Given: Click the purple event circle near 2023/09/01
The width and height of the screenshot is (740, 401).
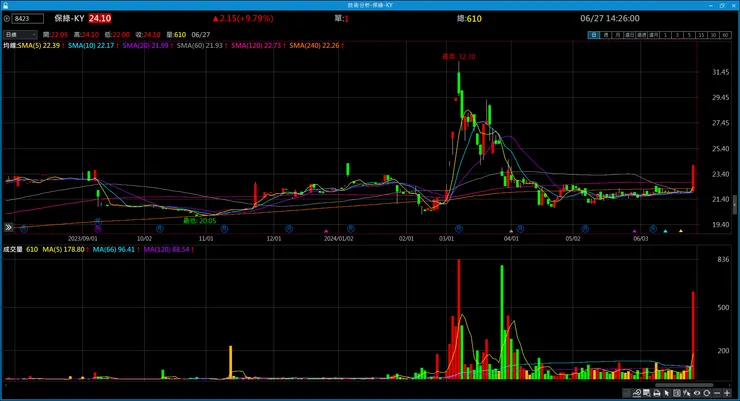Looking at the screenshot, I should (98, 228).
